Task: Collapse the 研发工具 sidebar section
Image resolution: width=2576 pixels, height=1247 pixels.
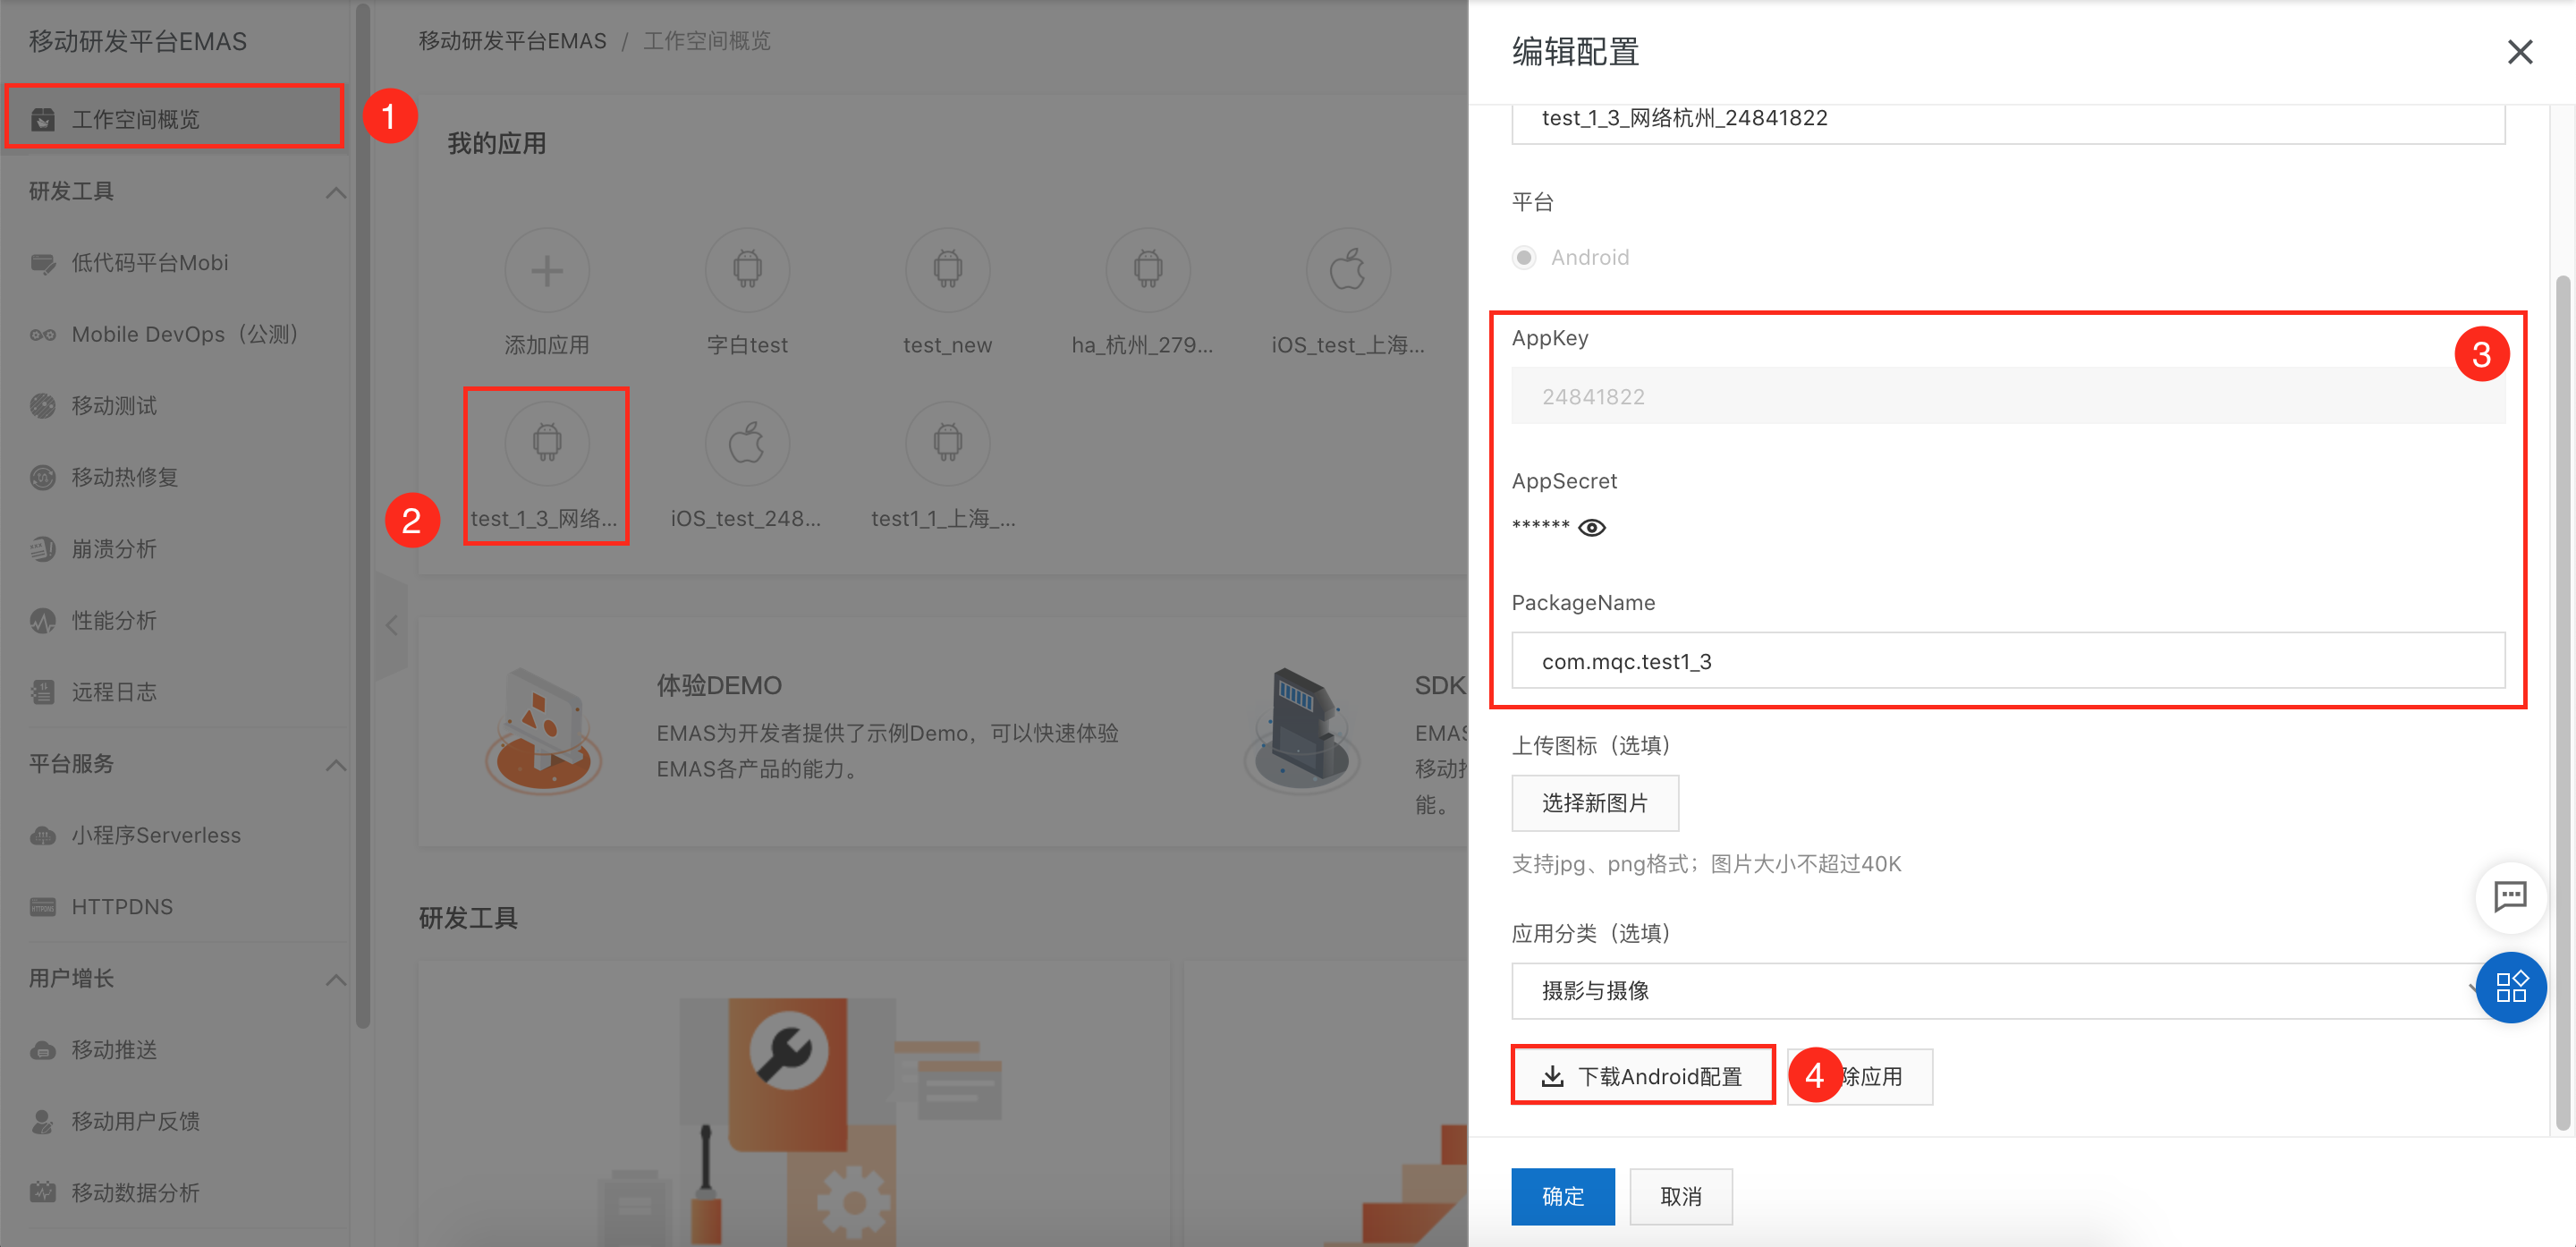Action: click(x=336, y=192)
